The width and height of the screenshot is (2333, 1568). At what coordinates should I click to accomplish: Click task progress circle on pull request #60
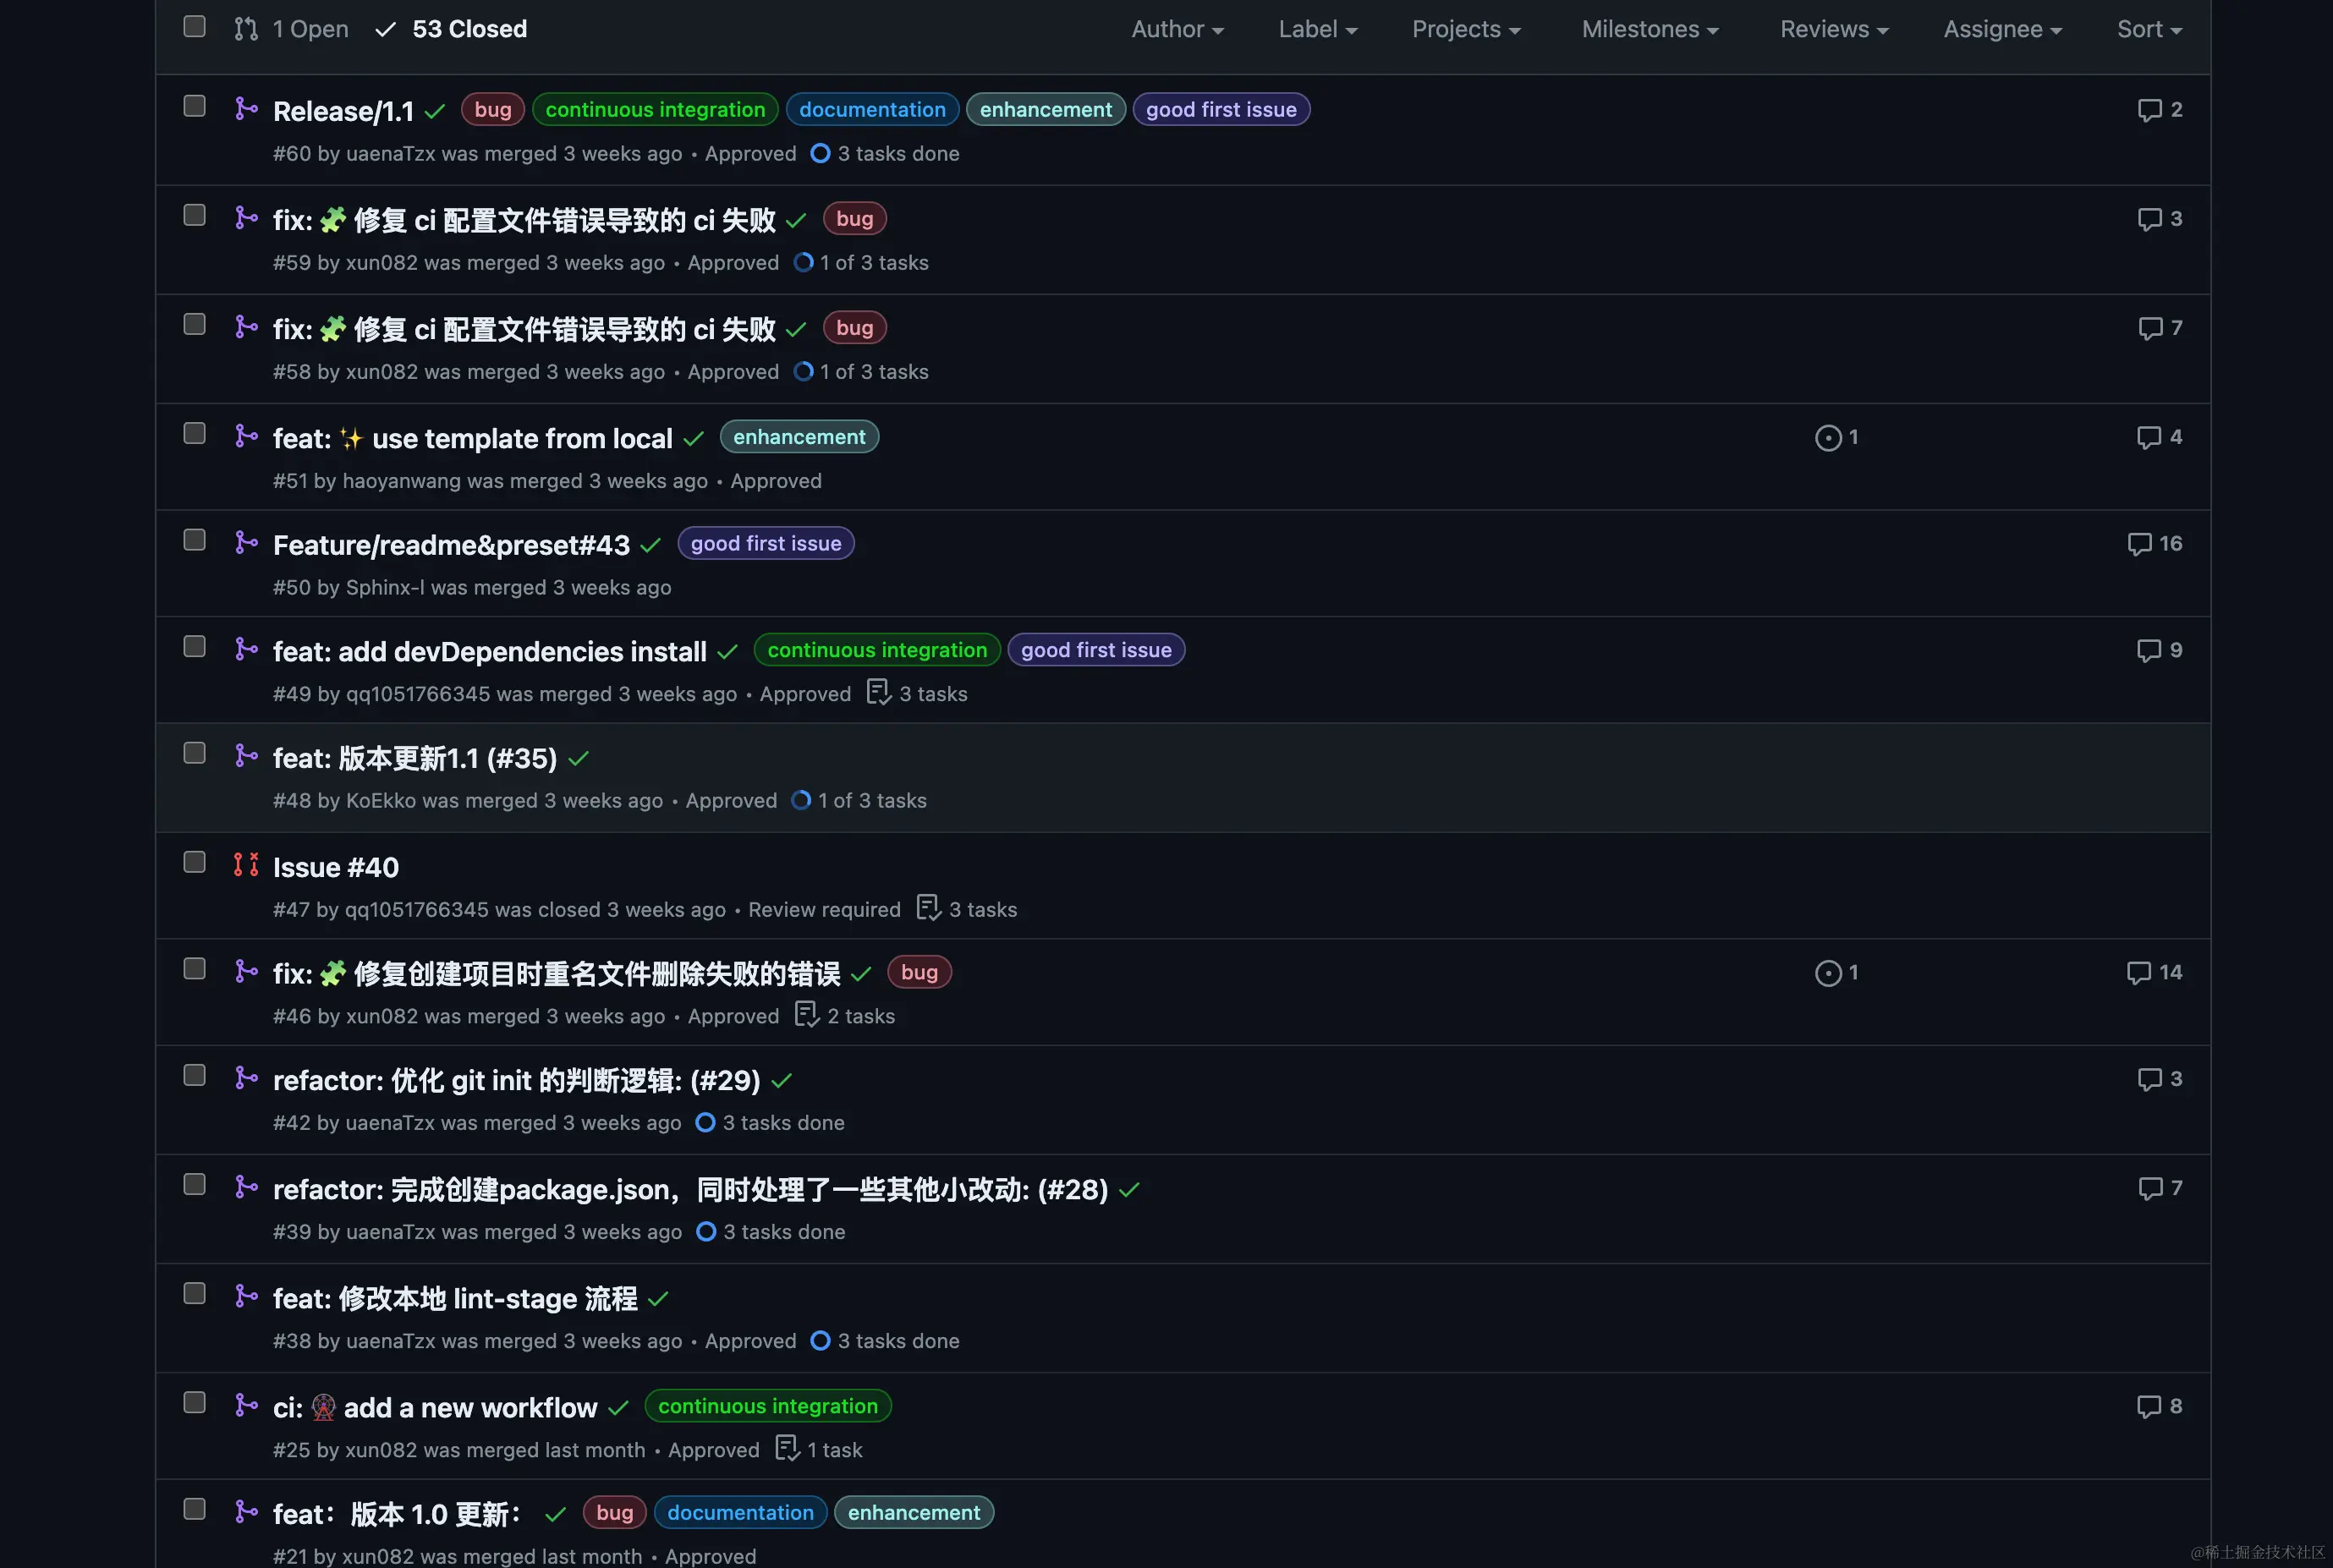pos(820,154)
